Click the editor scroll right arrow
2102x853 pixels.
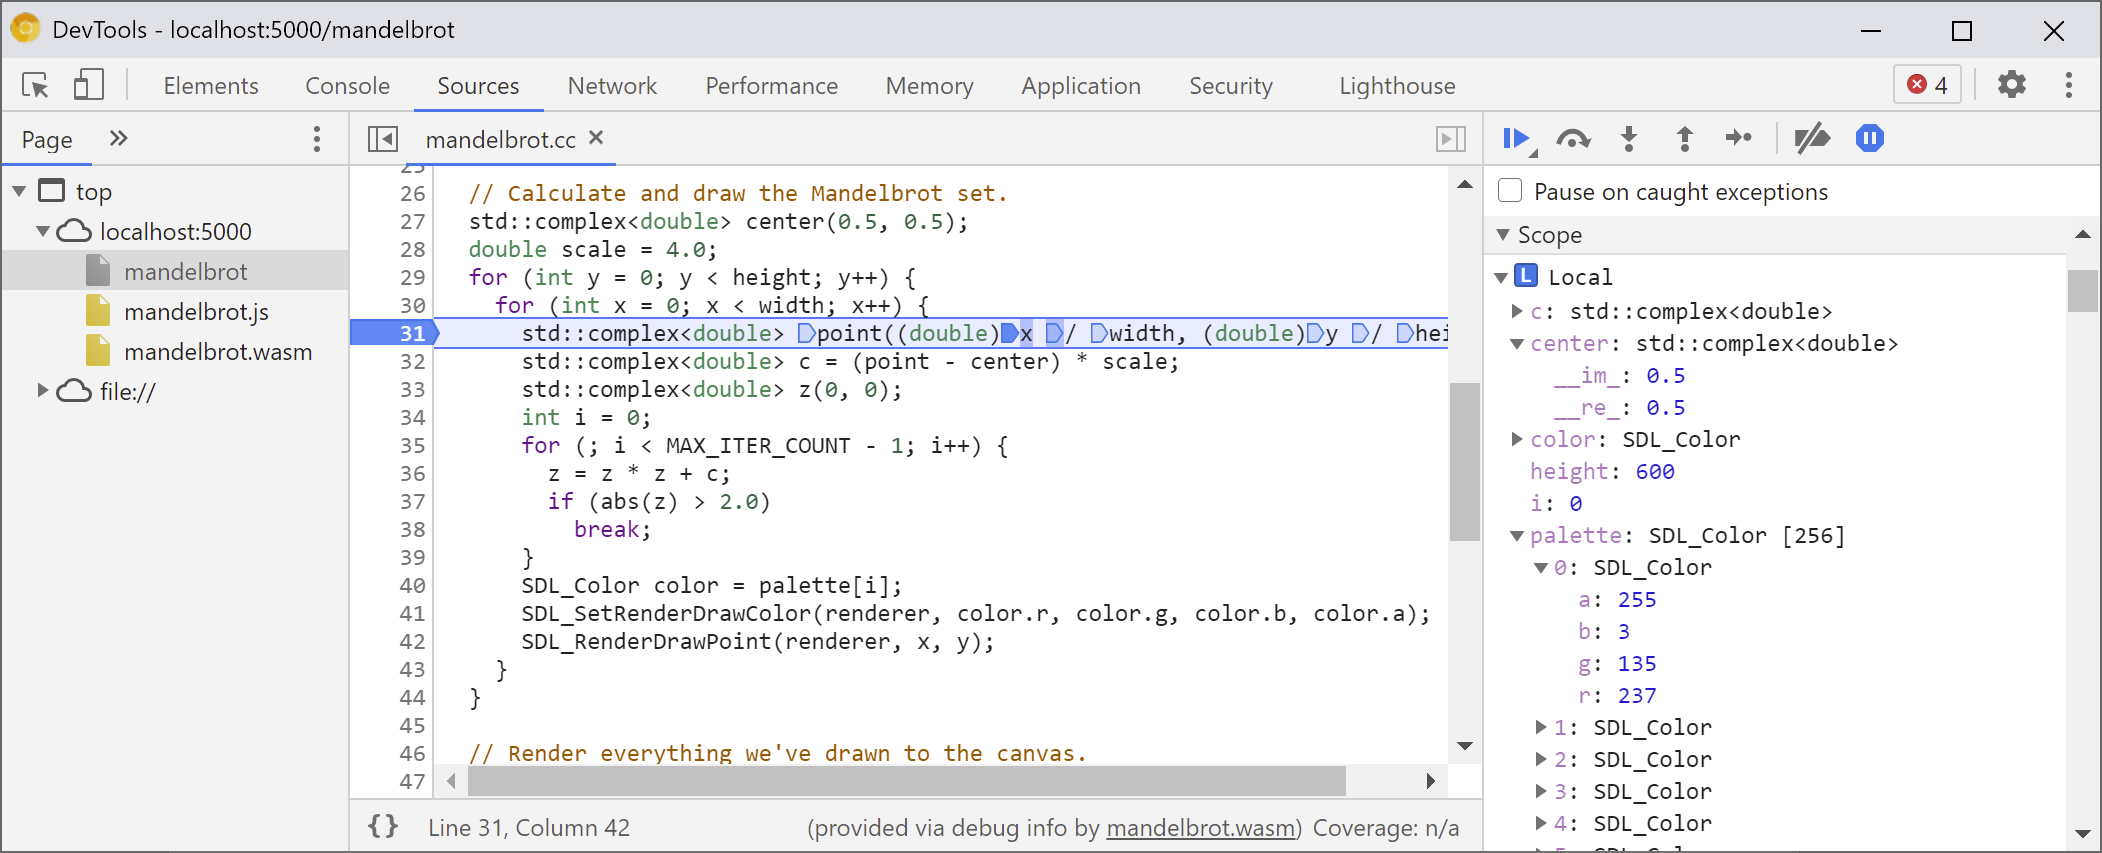[1431, 781]
